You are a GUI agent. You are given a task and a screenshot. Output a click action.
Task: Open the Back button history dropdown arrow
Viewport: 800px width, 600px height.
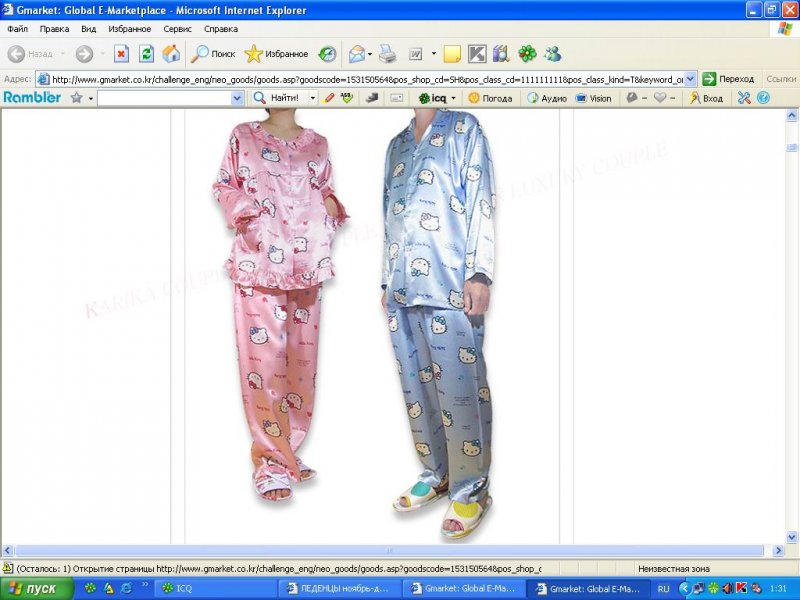coord(63,54)
